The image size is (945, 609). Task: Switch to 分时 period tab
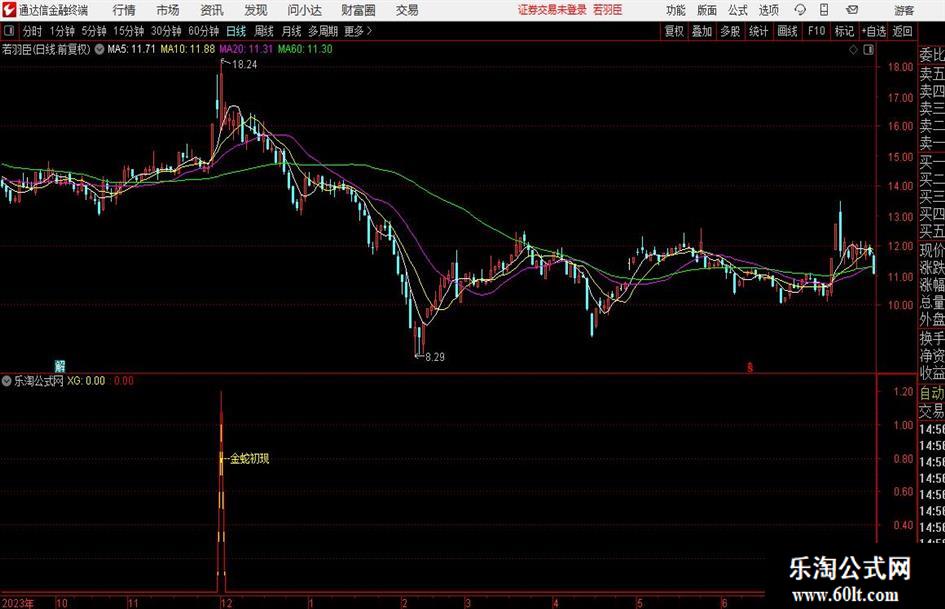click(32, 31)
